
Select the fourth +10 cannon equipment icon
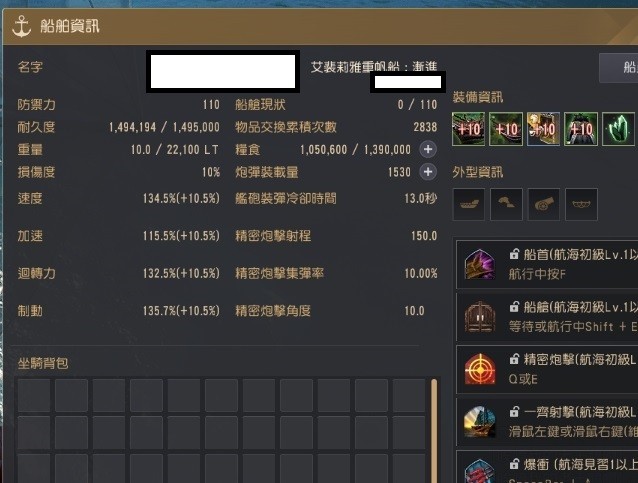point(581,129)
